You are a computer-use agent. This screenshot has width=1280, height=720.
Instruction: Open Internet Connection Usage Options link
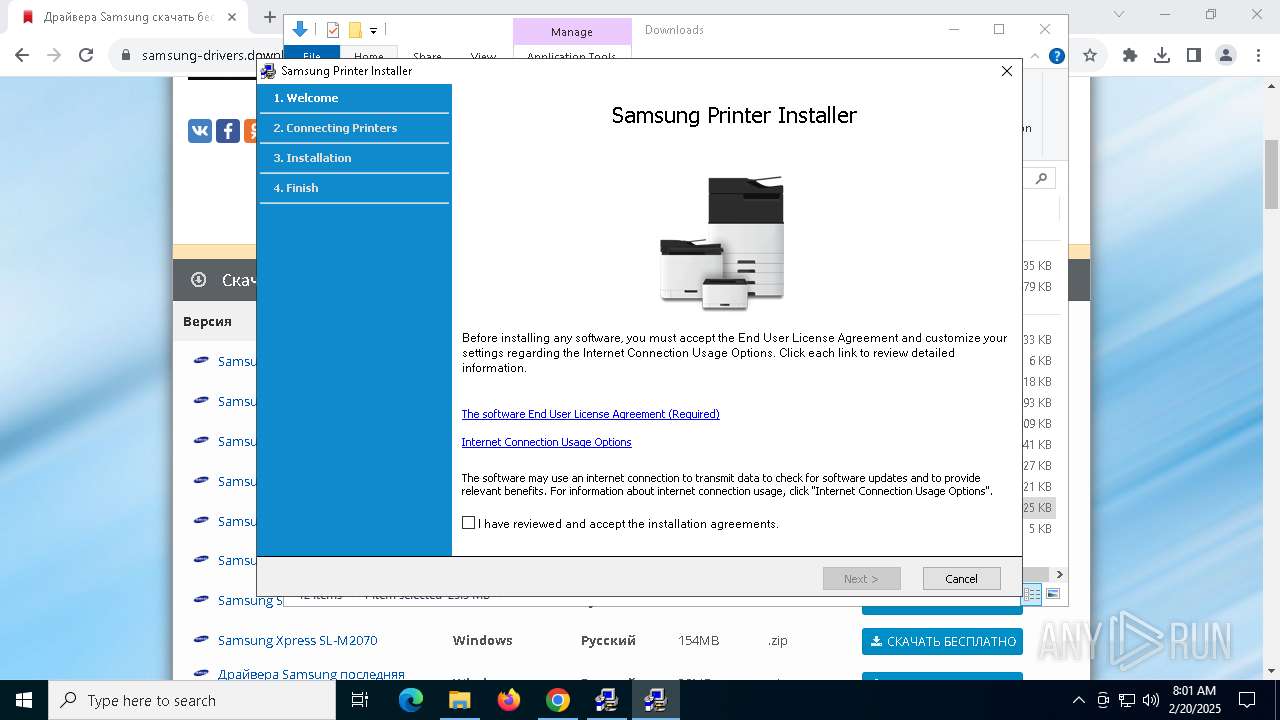point(546,442)
